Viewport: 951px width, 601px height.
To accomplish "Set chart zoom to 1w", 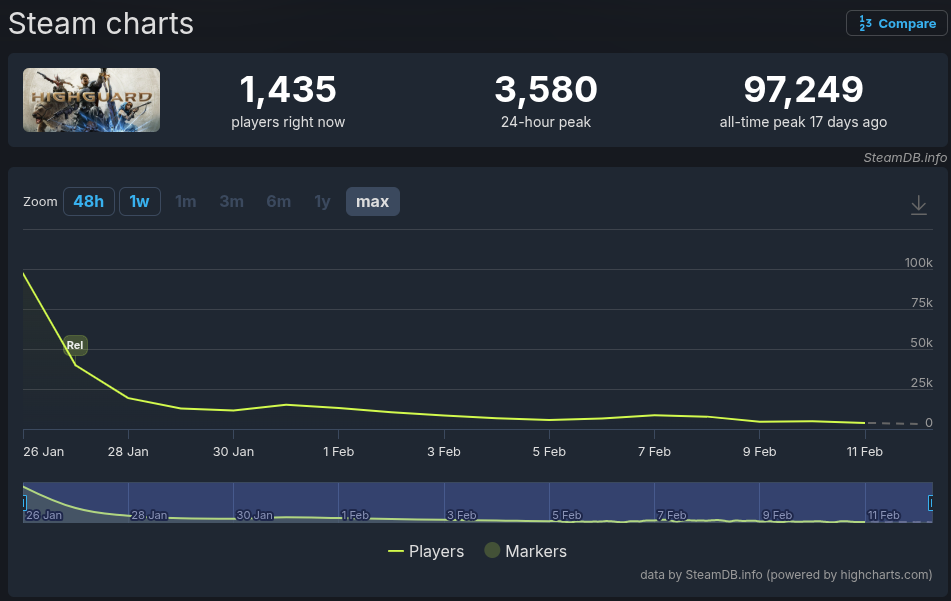I will click(x=139, y=201).
